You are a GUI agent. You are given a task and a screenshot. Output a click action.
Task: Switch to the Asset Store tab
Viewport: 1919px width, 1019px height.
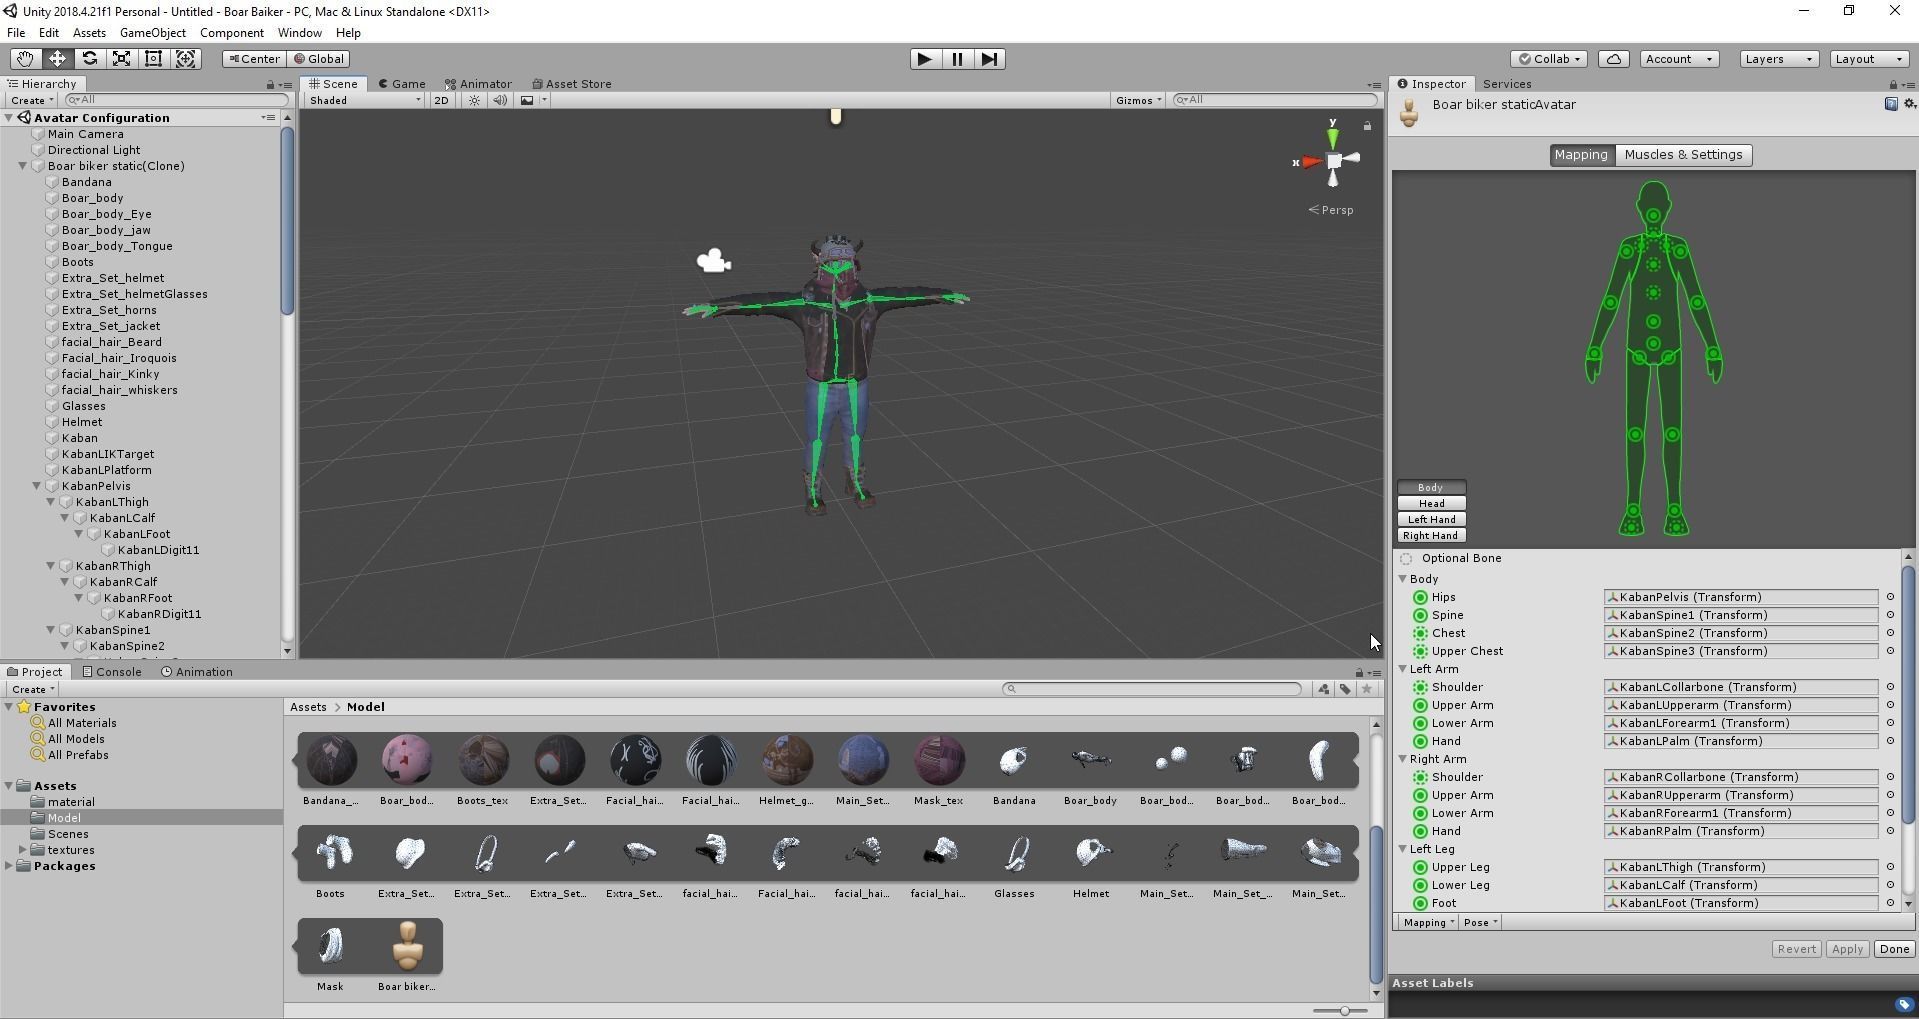pos(572,84)
